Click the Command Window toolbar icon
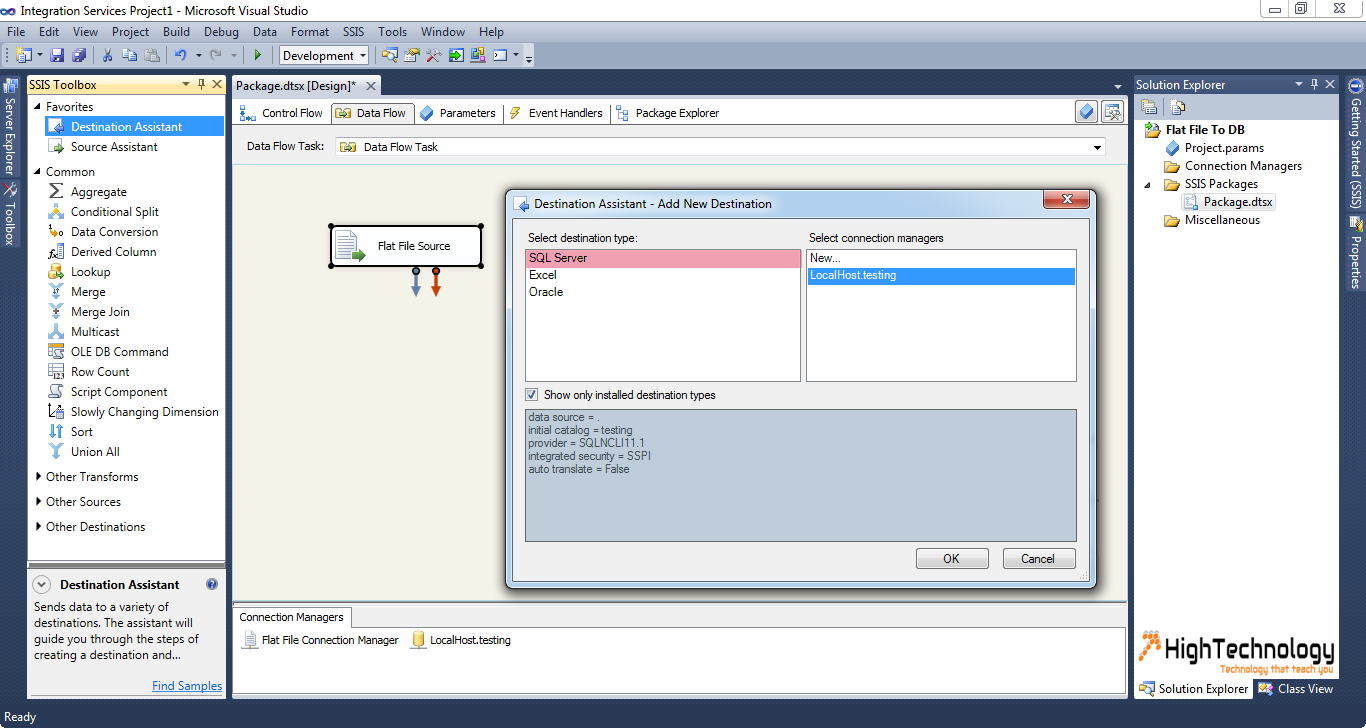The height and width of the screenshot is (728, 1366). pos(501,55)
